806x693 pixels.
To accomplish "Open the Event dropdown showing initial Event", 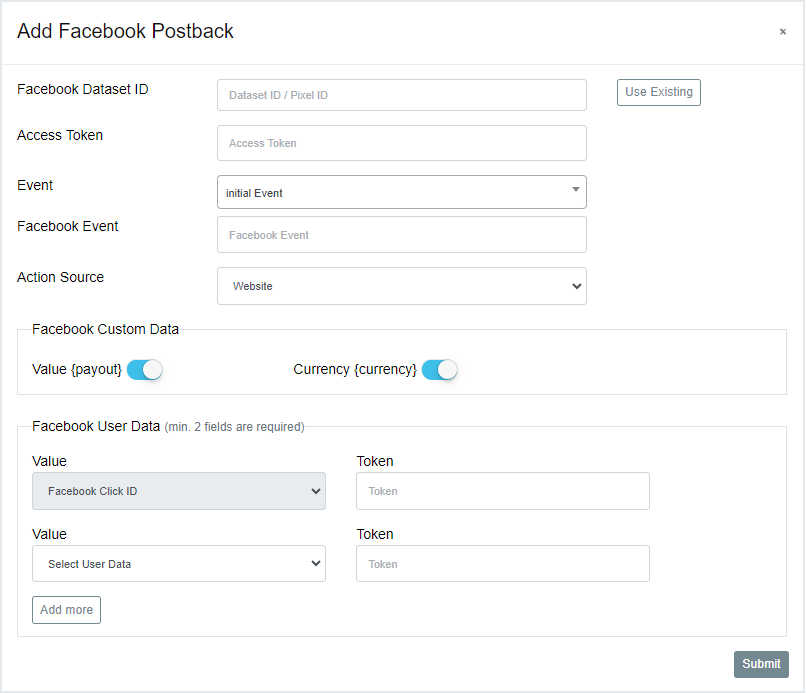I will point(401,192).
